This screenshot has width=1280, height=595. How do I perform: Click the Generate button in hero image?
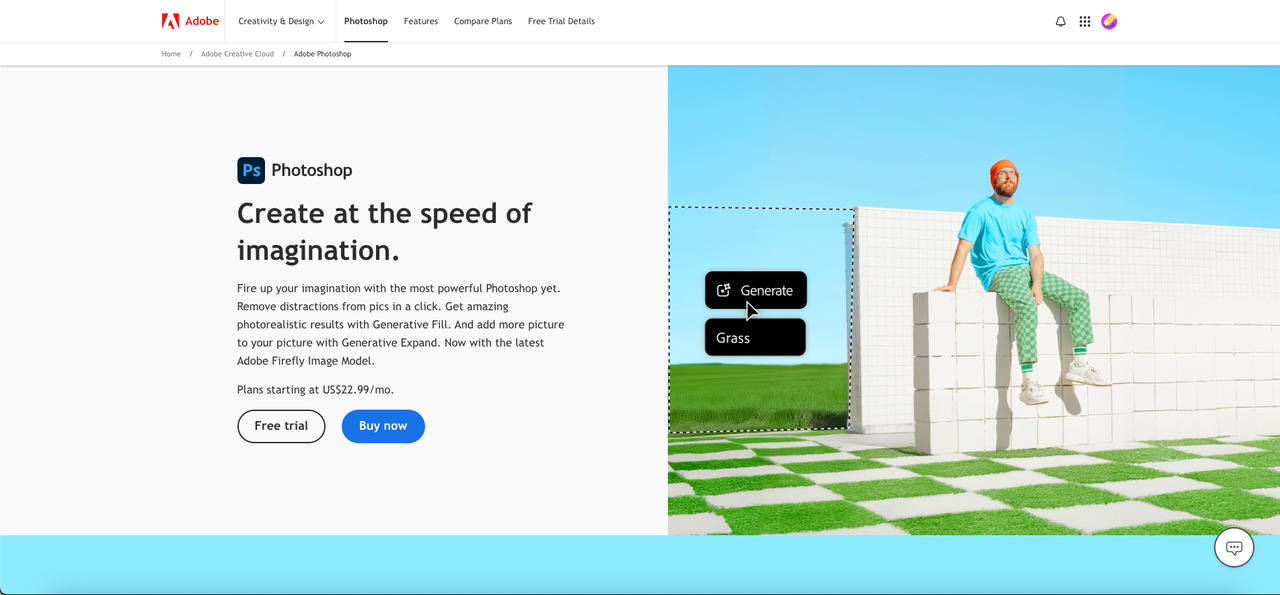tap(756, 290)
